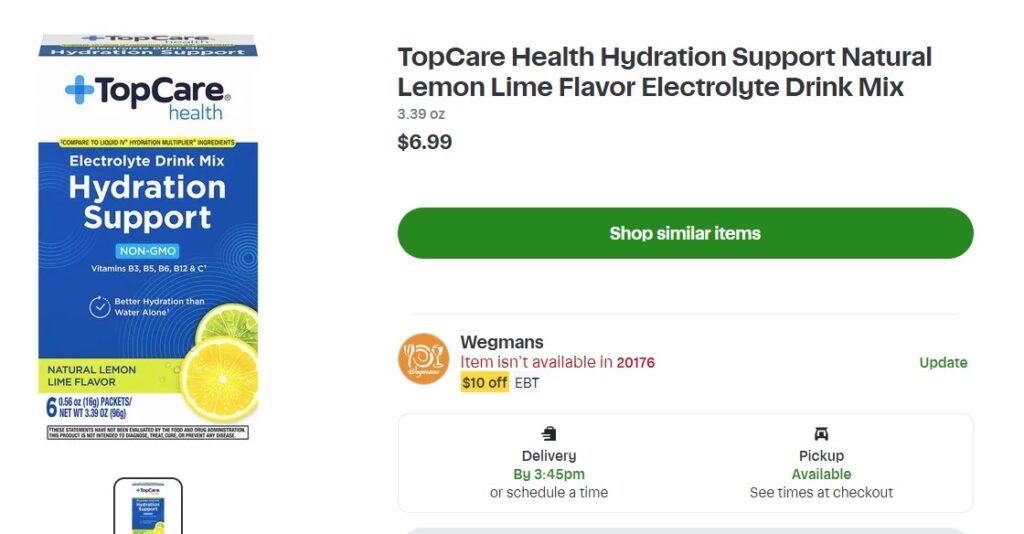The image size is (1024, 534).
Task: Click the Wegmans store logo icon
Action: [423, 359]
